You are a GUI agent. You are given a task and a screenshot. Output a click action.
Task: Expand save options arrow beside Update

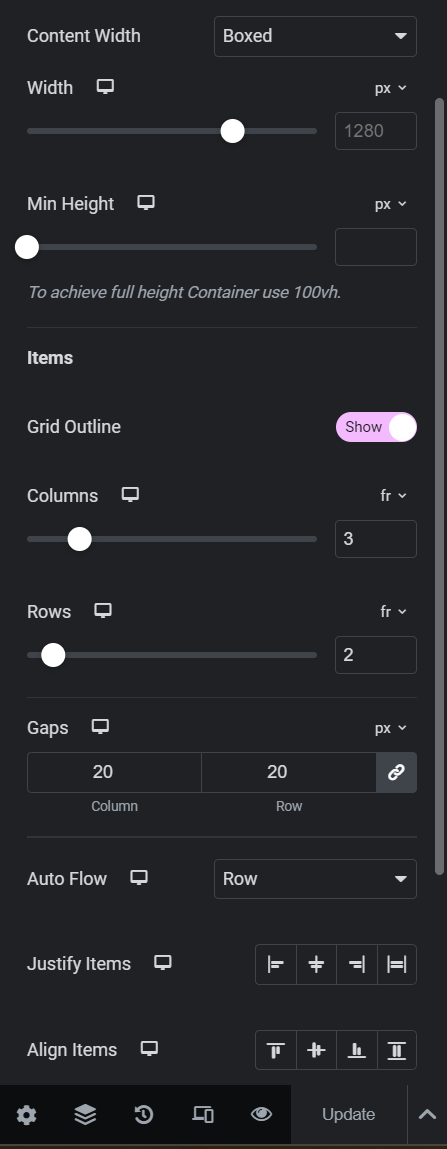point(426,1115)
